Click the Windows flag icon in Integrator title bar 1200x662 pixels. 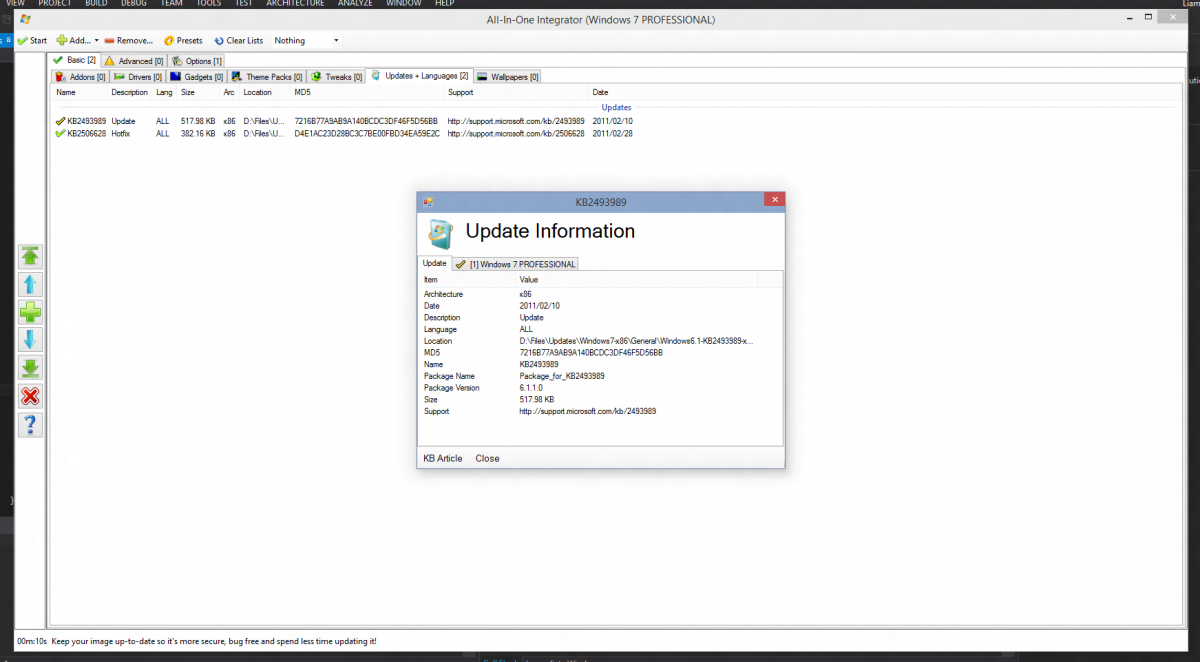click(x=24, y=19)
